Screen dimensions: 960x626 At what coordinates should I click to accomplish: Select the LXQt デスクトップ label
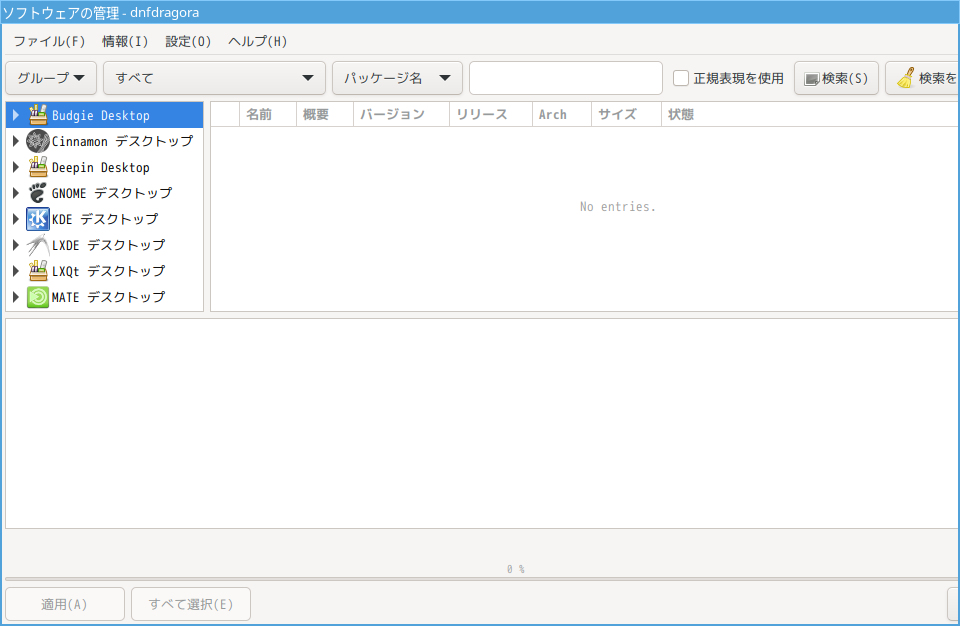[108, 271]
